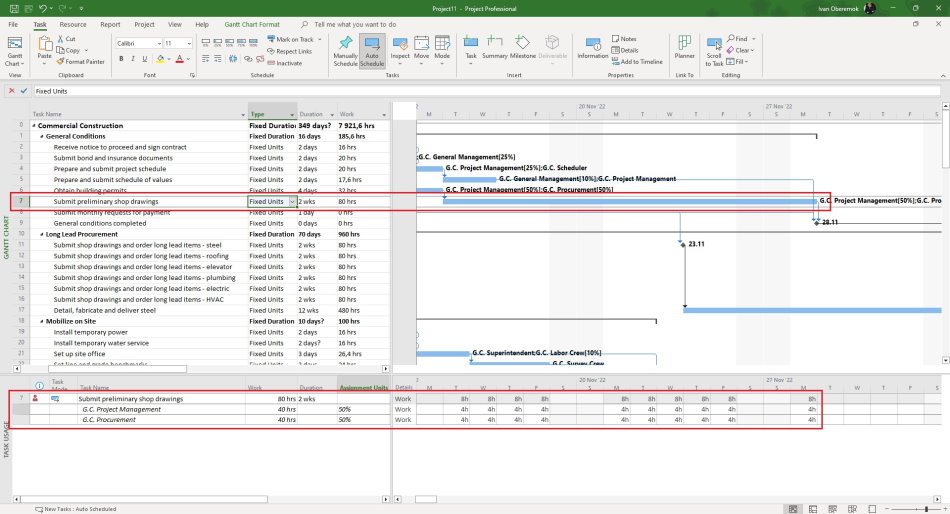
Task: Open the font size 11 dropdown
Action: (x=189, y=44)
